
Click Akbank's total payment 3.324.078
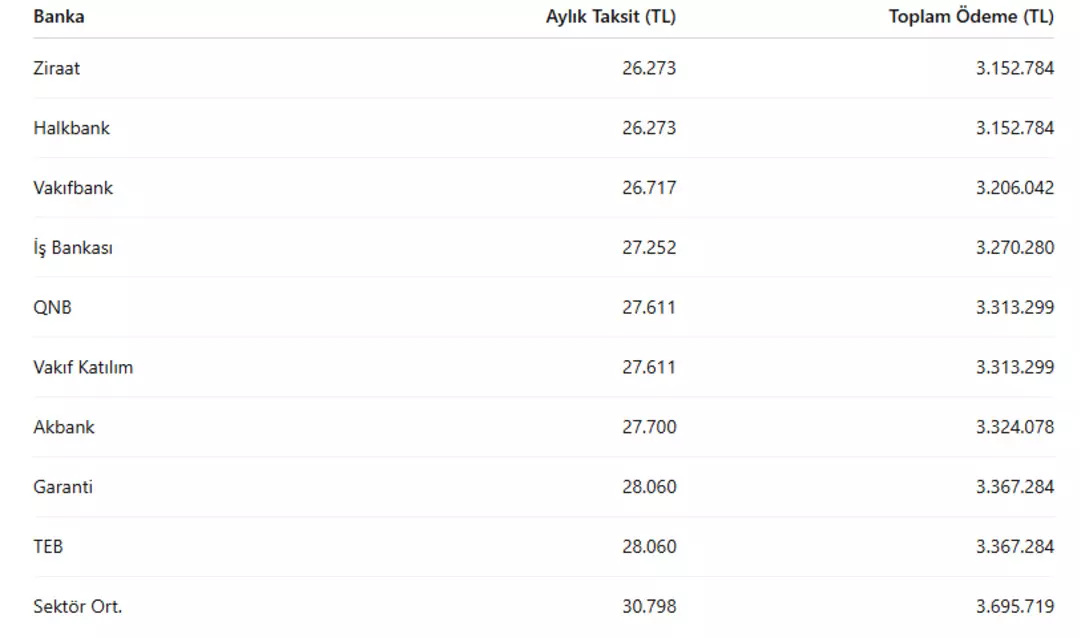1014,427
